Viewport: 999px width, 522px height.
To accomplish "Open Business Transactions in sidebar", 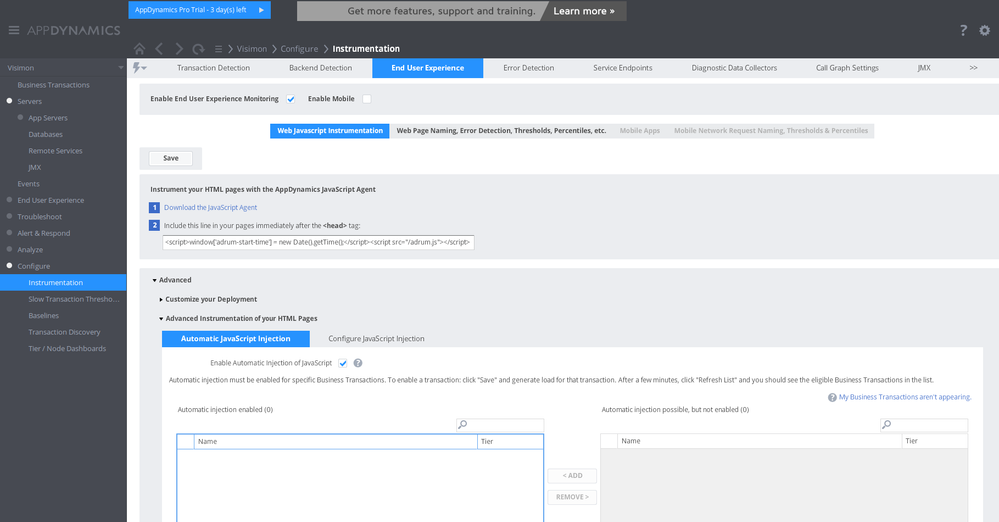I will [54, 85].
